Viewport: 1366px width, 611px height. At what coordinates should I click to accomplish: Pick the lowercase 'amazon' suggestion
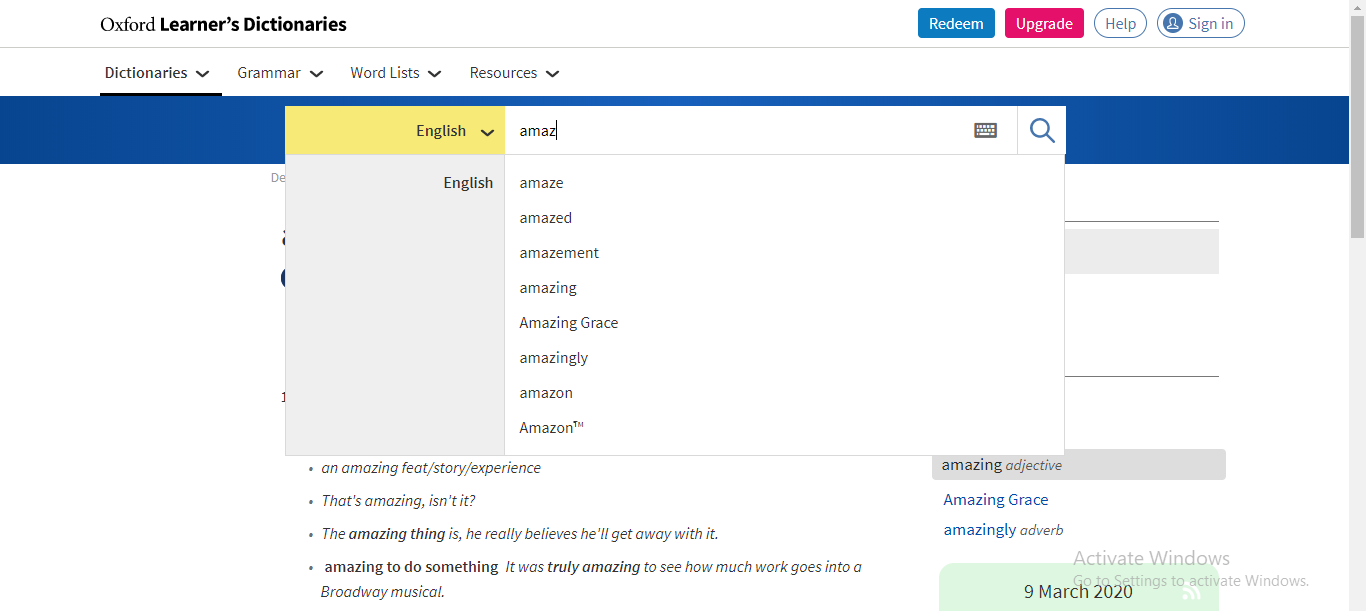(546, 393)
